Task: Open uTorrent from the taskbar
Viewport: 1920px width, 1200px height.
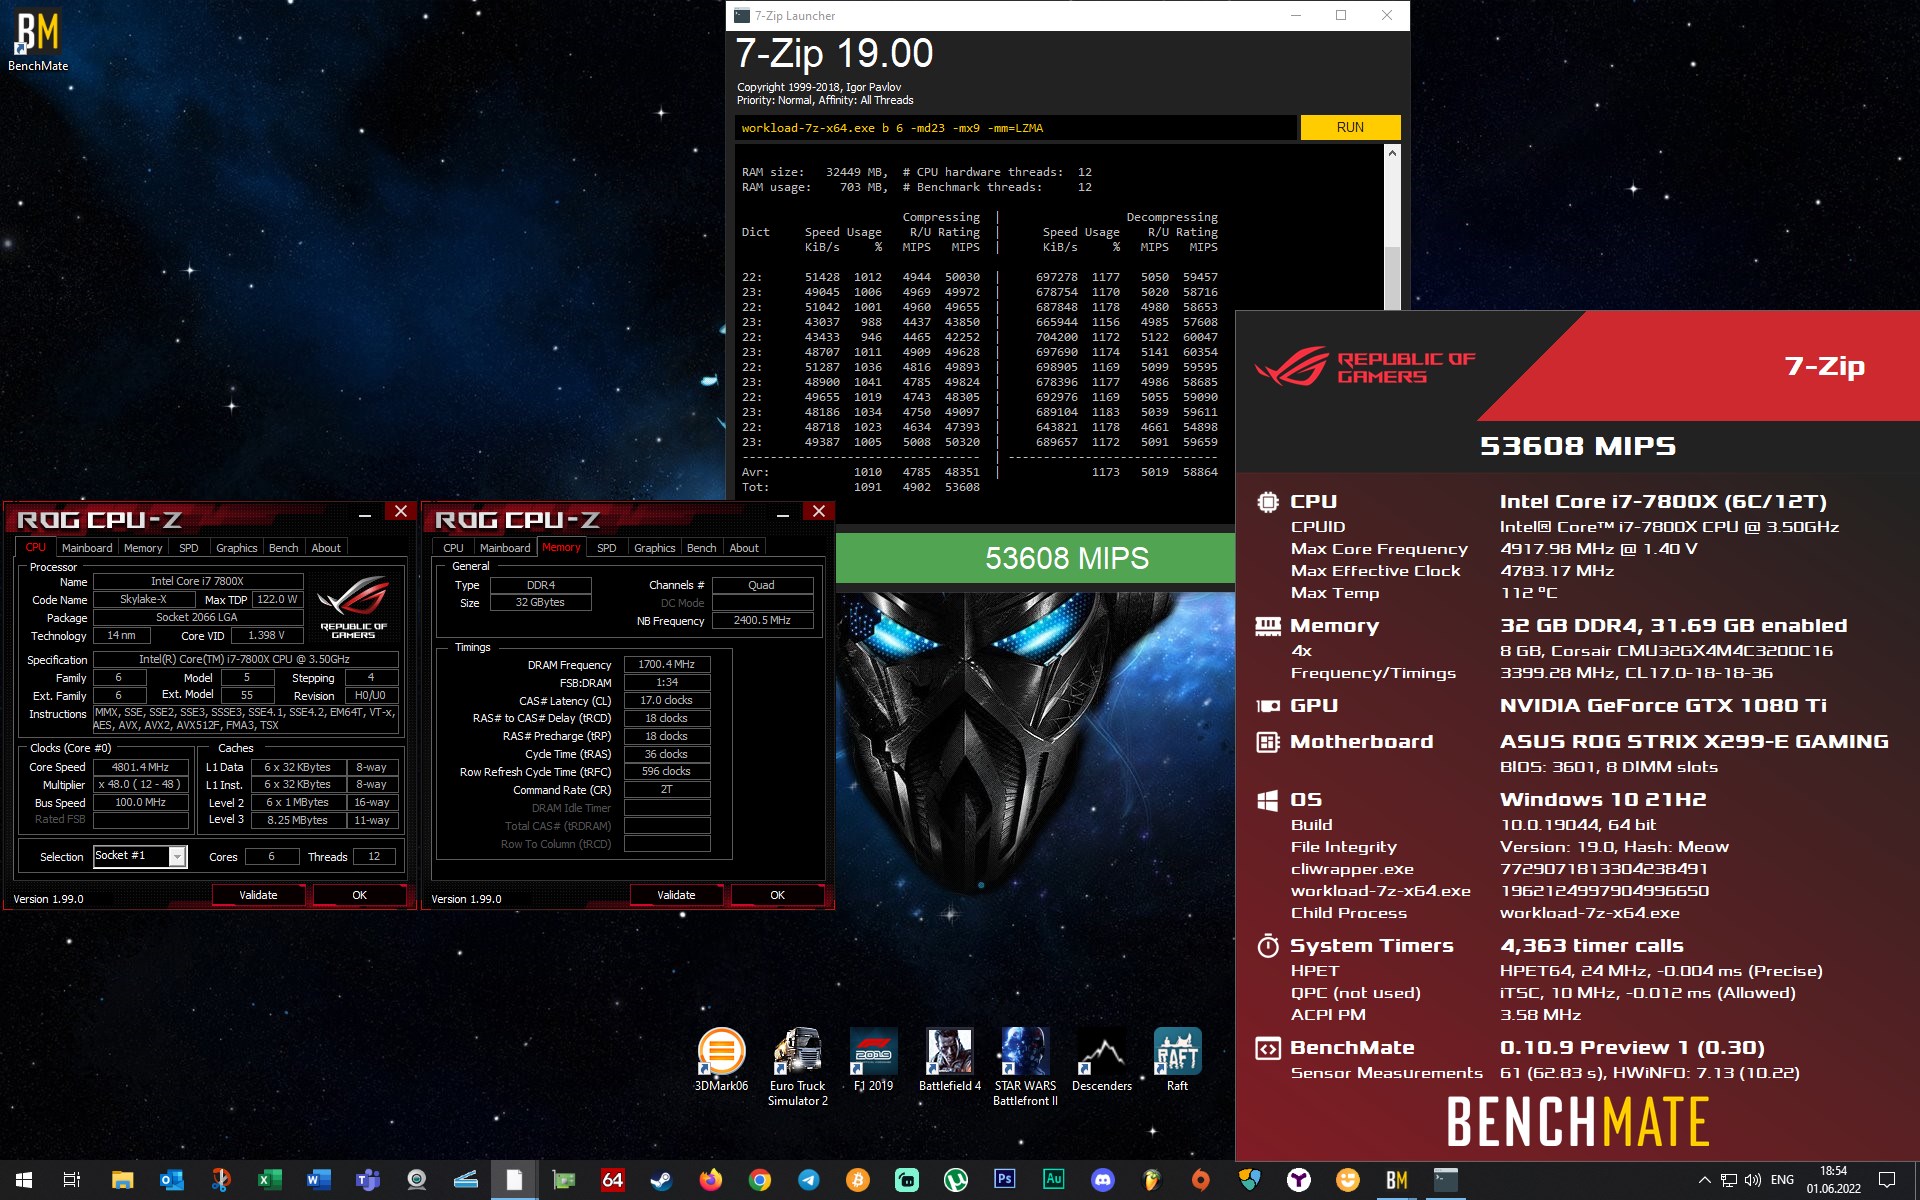Action: [955, 1180]
